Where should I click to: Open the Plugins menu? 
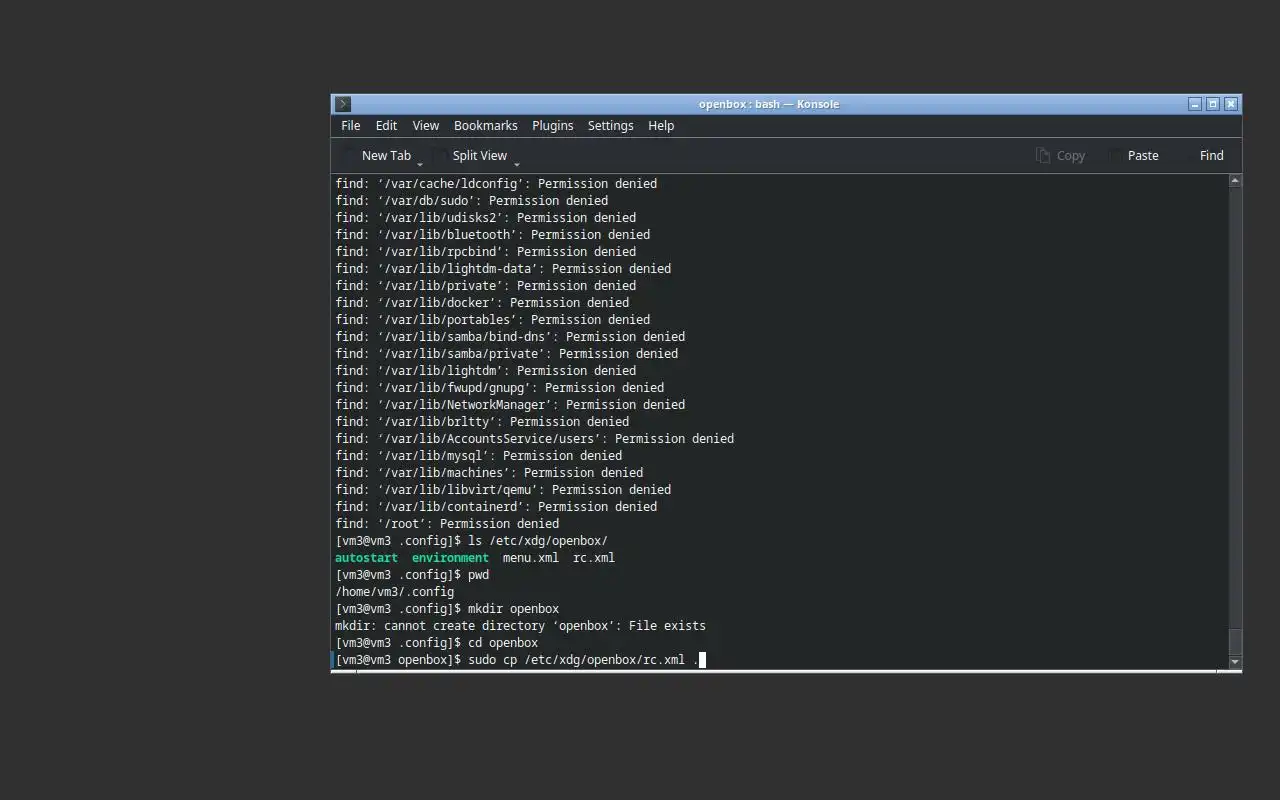coord(553,125)
